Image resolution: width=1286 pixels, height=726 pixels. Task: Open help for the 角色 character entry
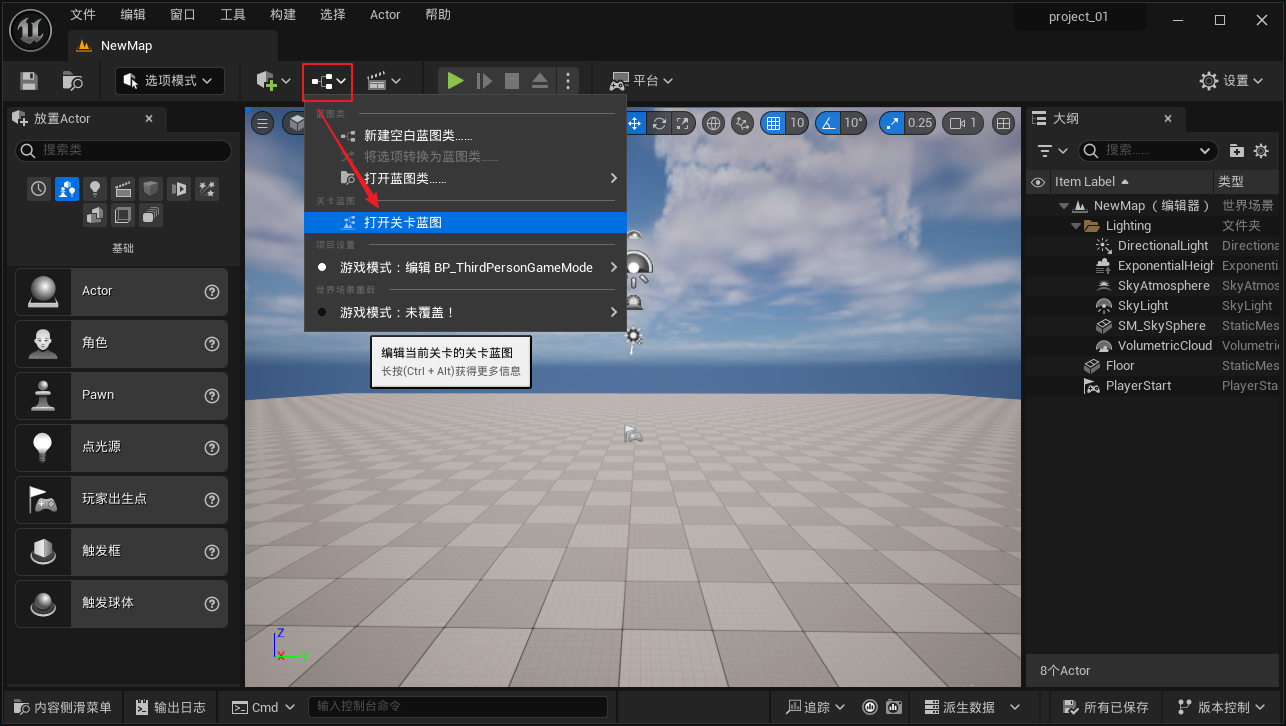coord(212,343)
